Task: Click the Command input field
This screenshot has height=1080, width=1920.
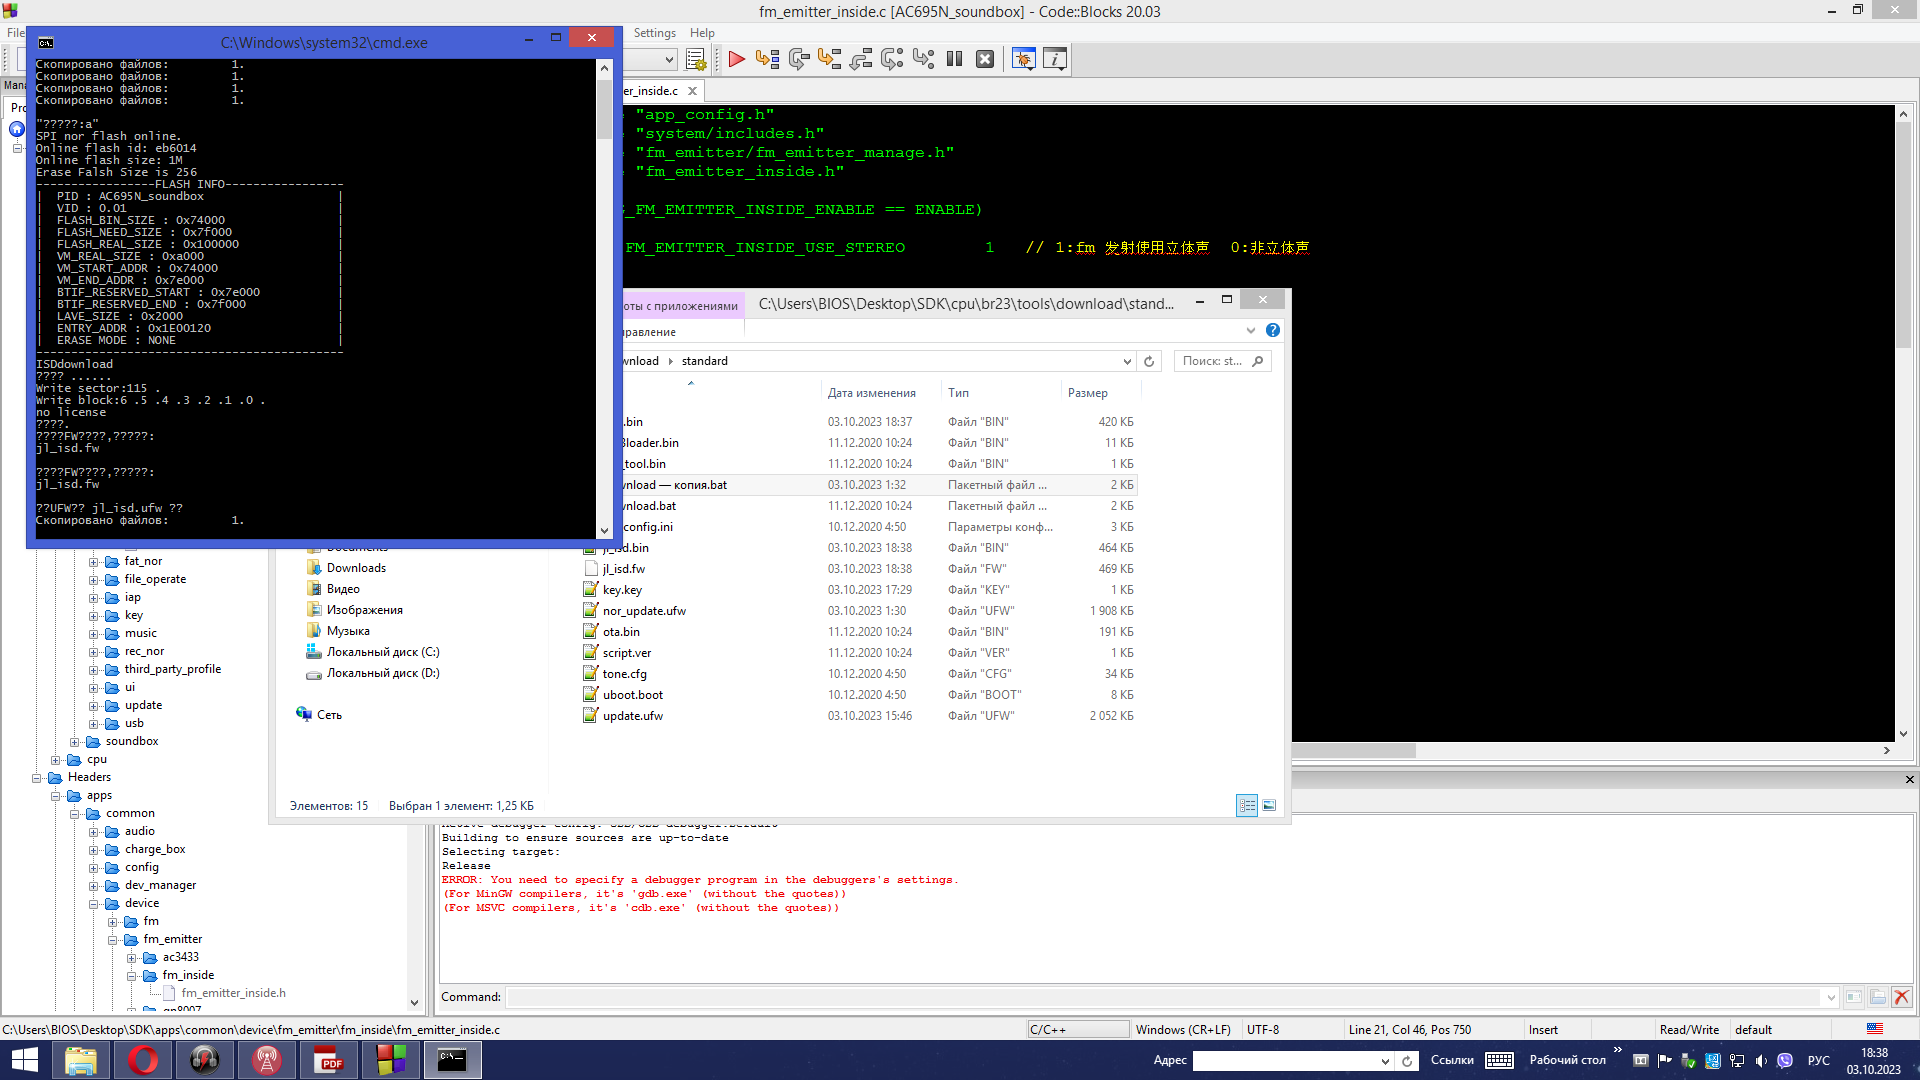Action: point(1165,997)
